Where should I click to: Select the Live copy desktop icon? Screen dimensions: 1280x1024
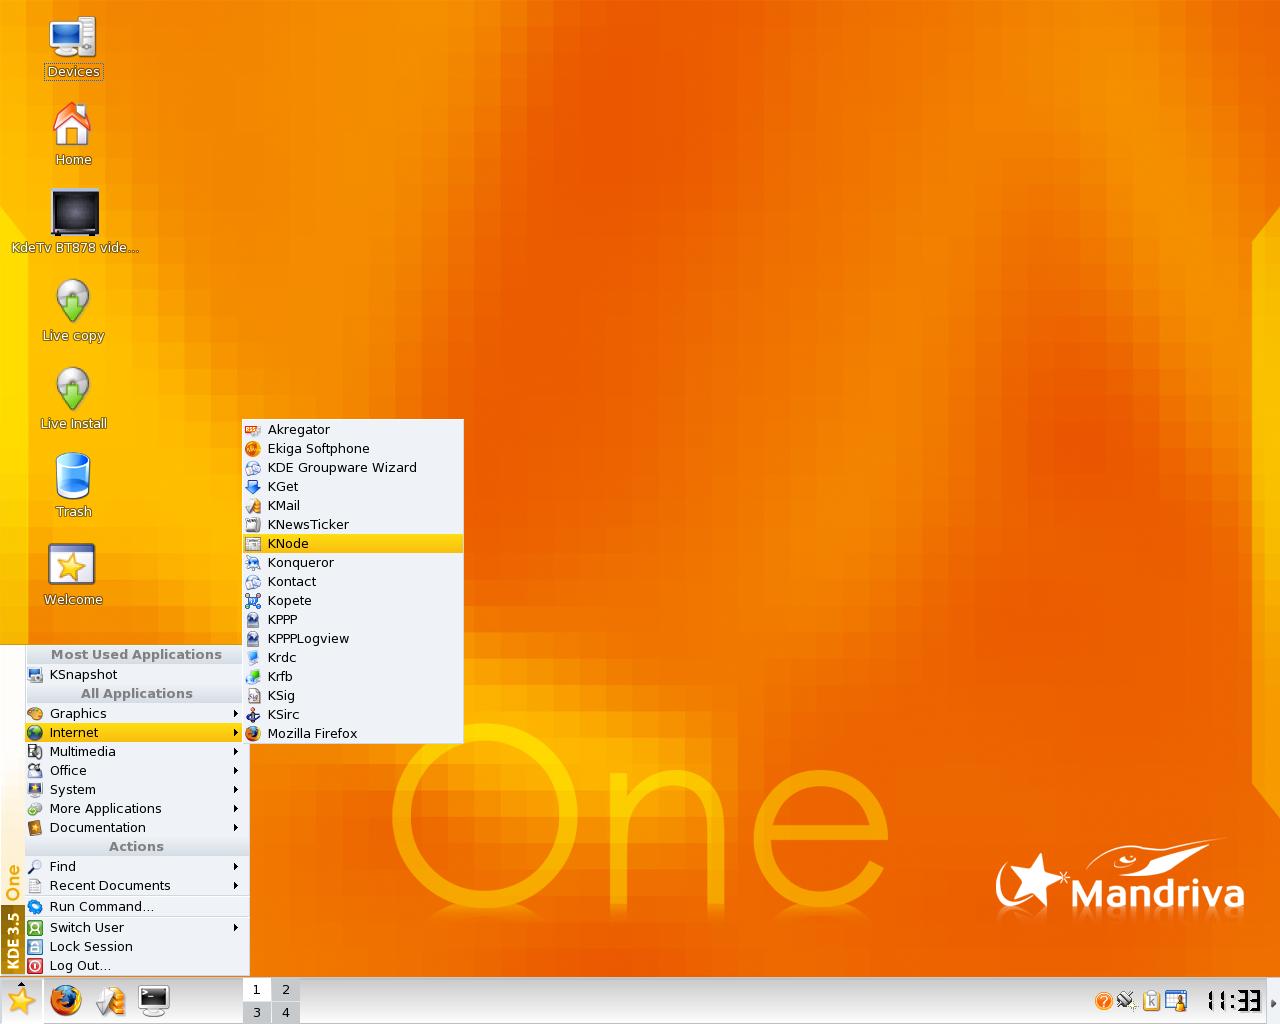73,310
